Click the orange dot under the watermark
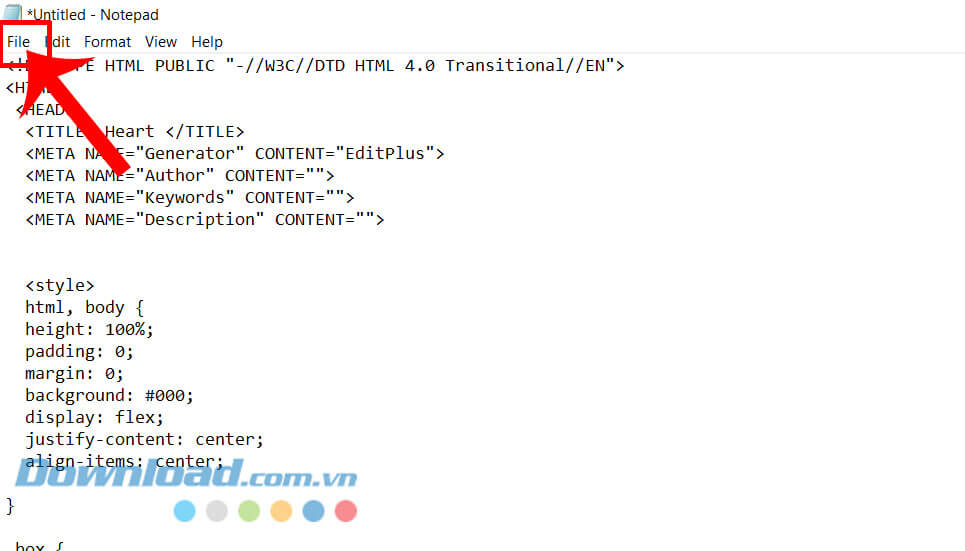The height and width of the screenshot is (551, 965). (x=281, y=511)
